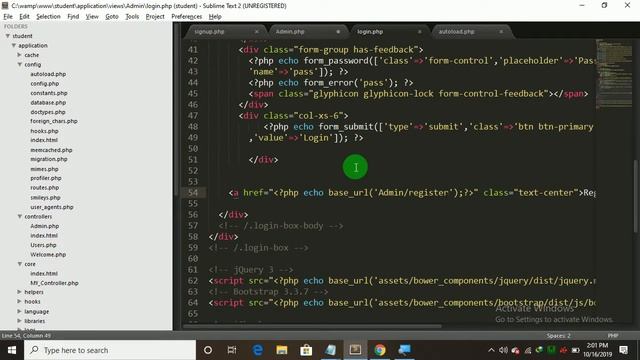640x360 pixels.
Task: Expand the libraries folder
Action: 19,321
